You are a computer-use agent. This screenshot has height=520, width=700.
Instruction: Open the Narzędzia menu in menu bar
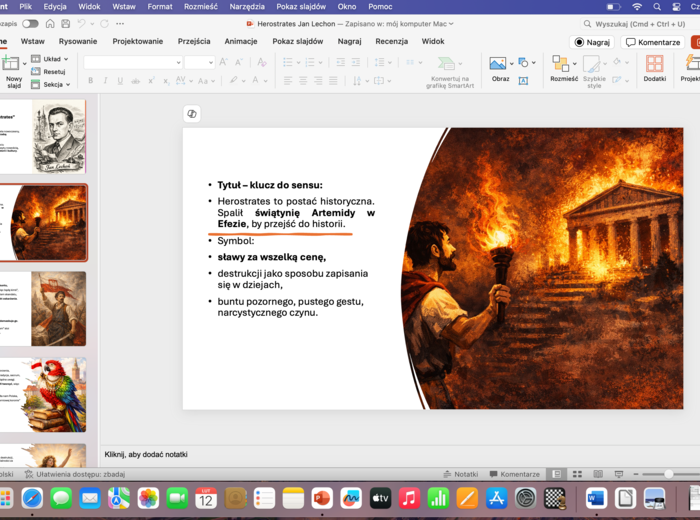click(x=247, y=6)
